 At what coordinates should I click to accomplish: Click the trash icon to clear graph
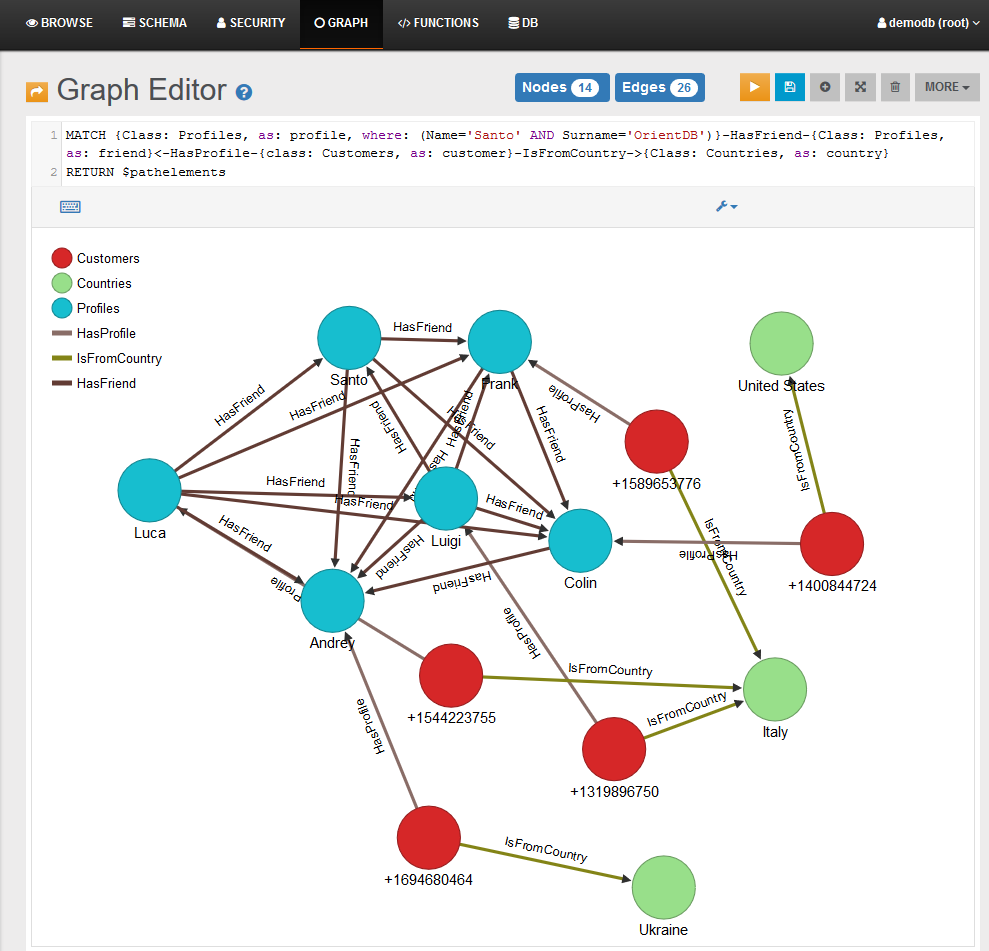[x=895, y=87]
